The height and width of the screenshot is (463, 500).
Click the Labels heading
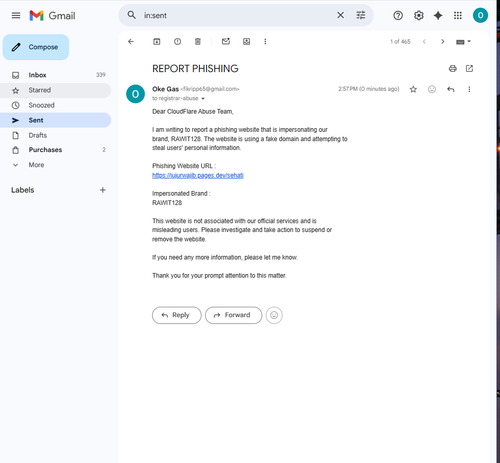[23, 190]
